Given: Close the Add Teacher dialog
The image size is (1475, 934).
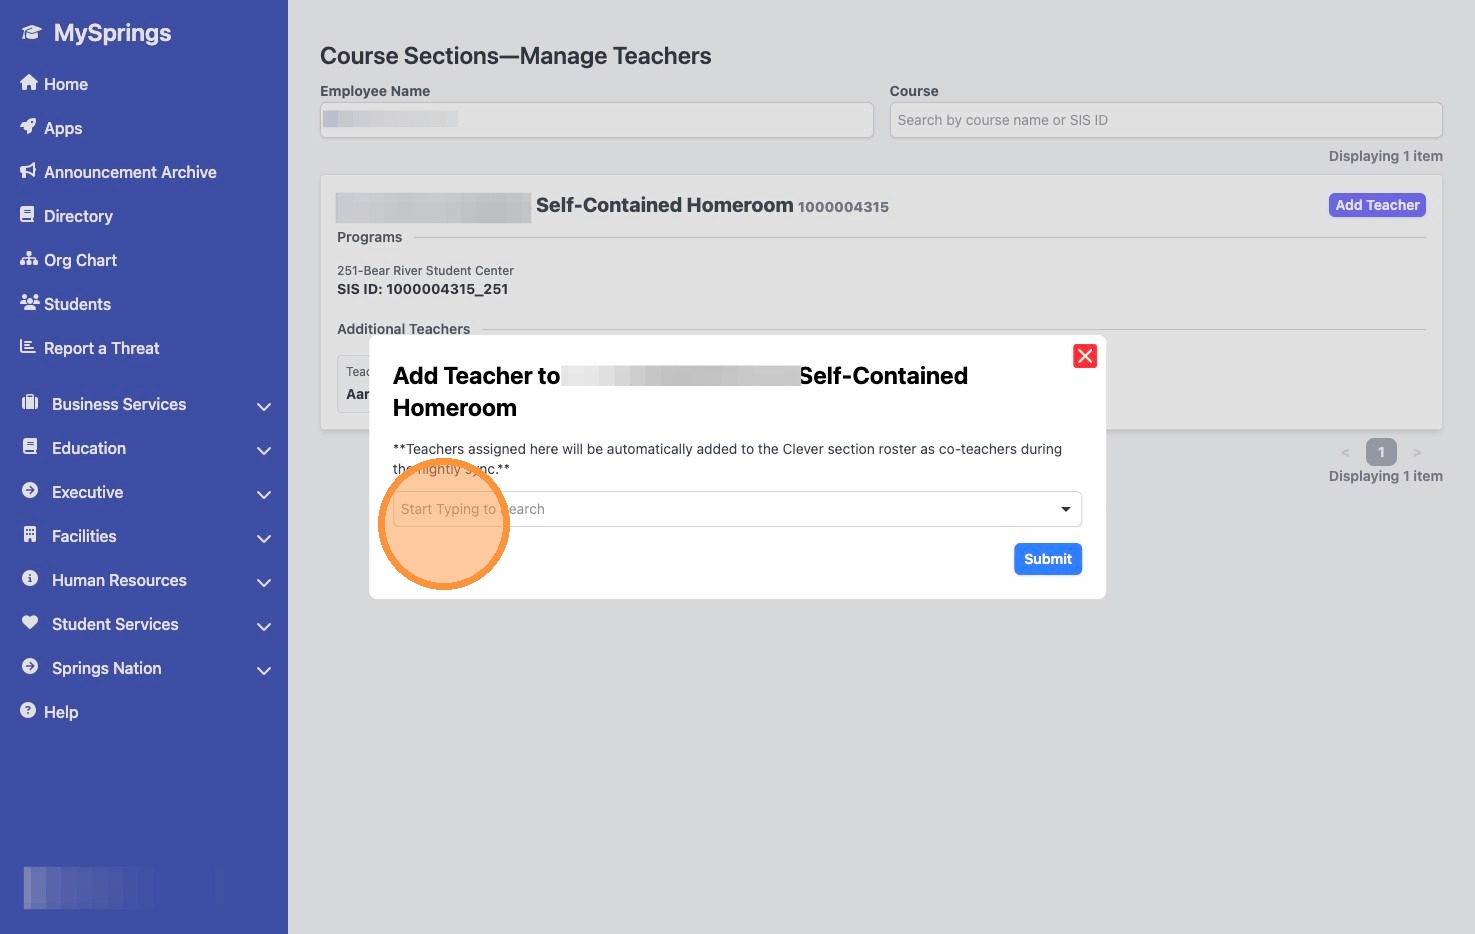Looking at the screenshot, I should [x=1085, y=356].
